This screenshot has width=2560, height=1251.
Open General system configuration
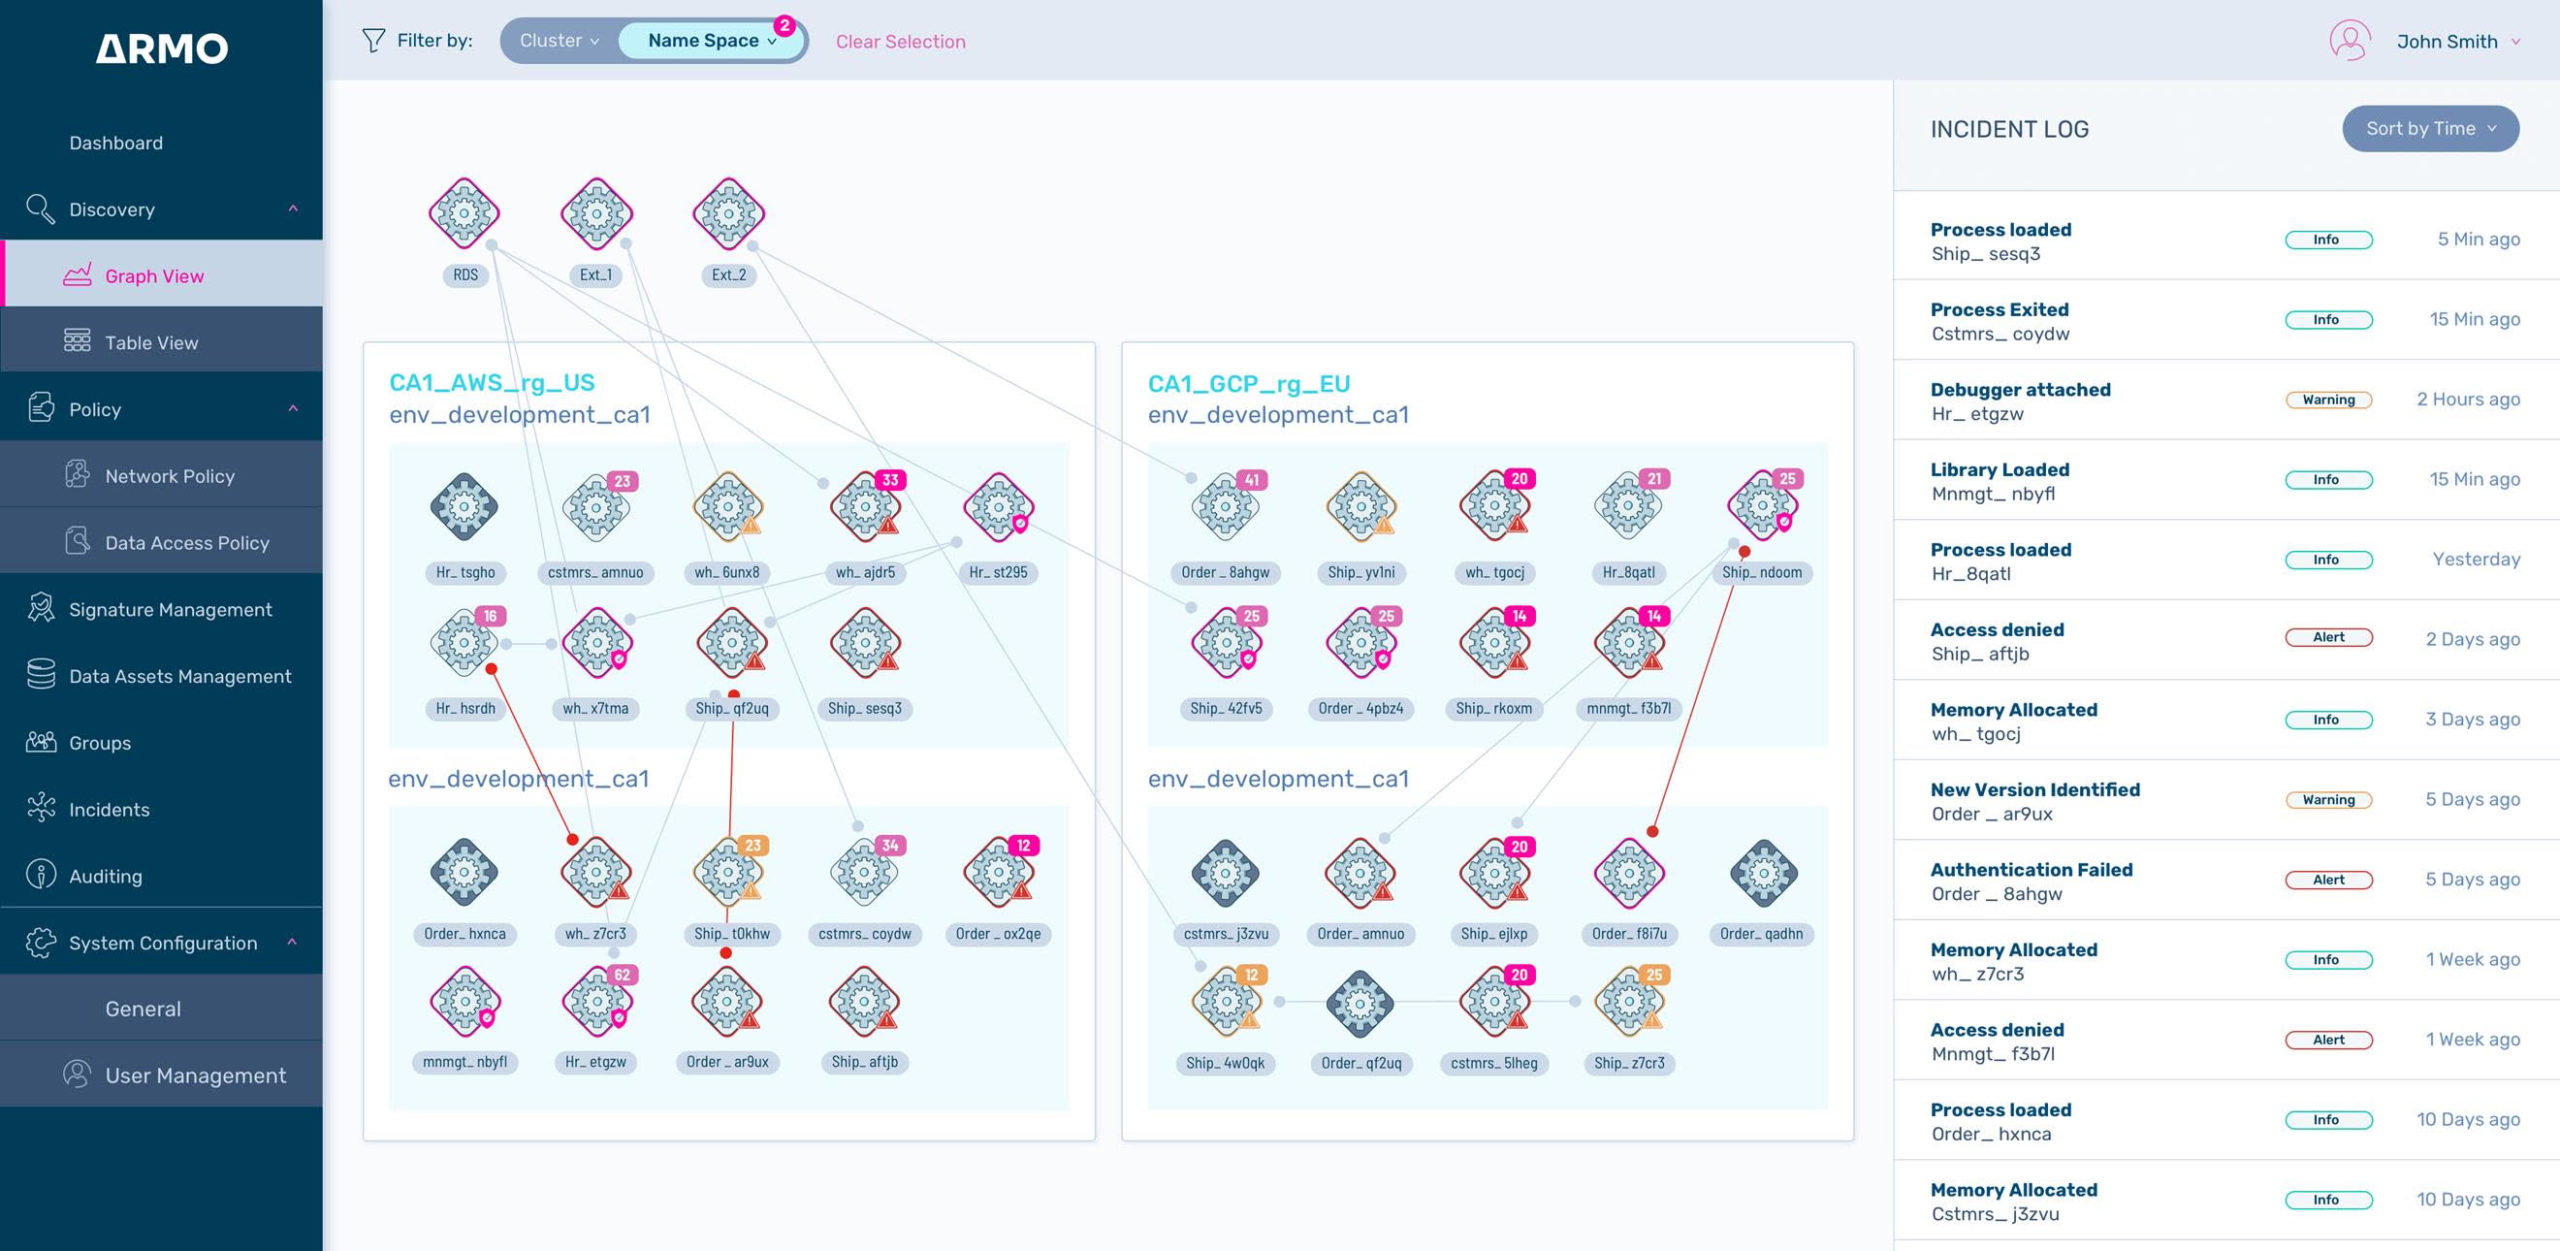[161, 1008]
